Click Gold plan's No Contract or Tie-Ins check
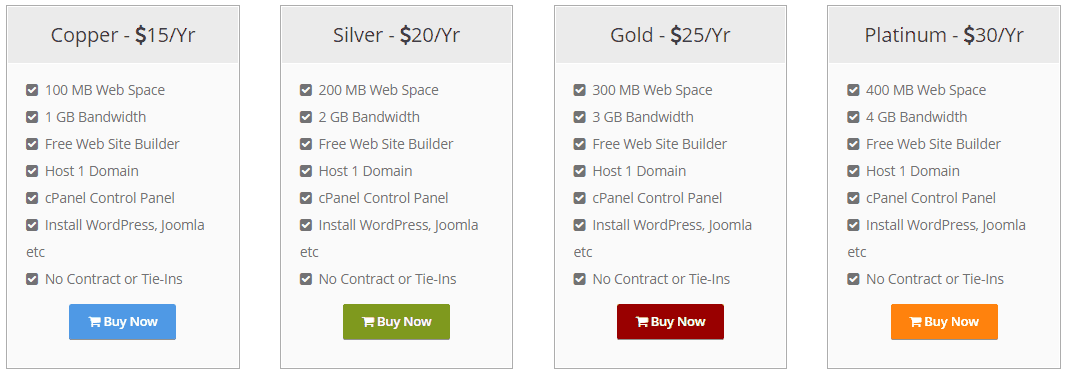The width and height of the screenshot is (1069, 373). coord(579,279)
